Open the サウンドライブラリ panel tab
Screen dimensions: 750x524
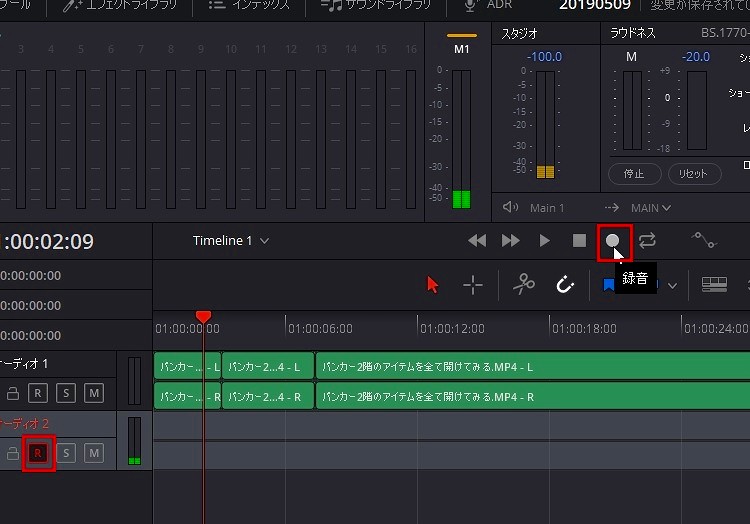(x=377, y=5)
